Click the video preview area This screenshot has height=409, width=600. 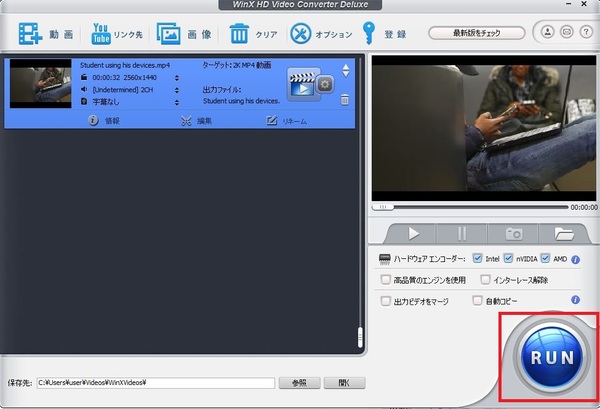484,128
